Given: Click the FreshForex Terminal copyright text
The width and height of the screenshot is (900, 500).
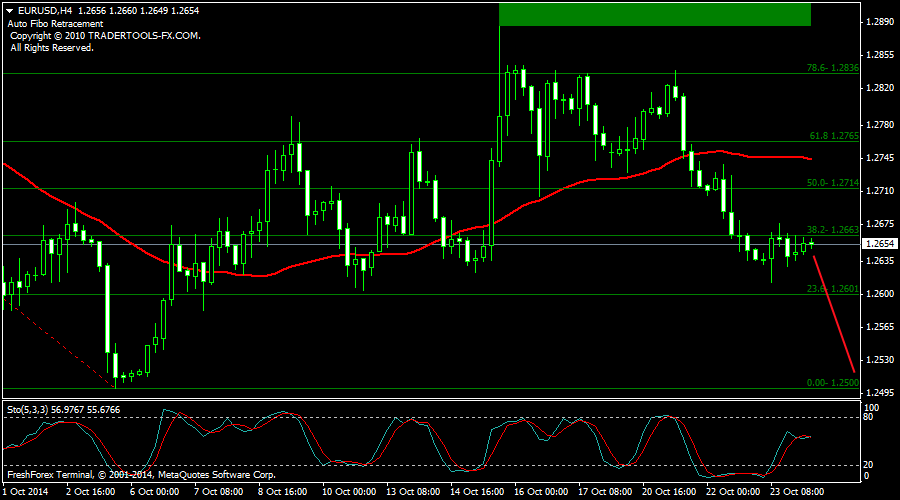Looking at the screenshot, I should (x=141, y=475).
